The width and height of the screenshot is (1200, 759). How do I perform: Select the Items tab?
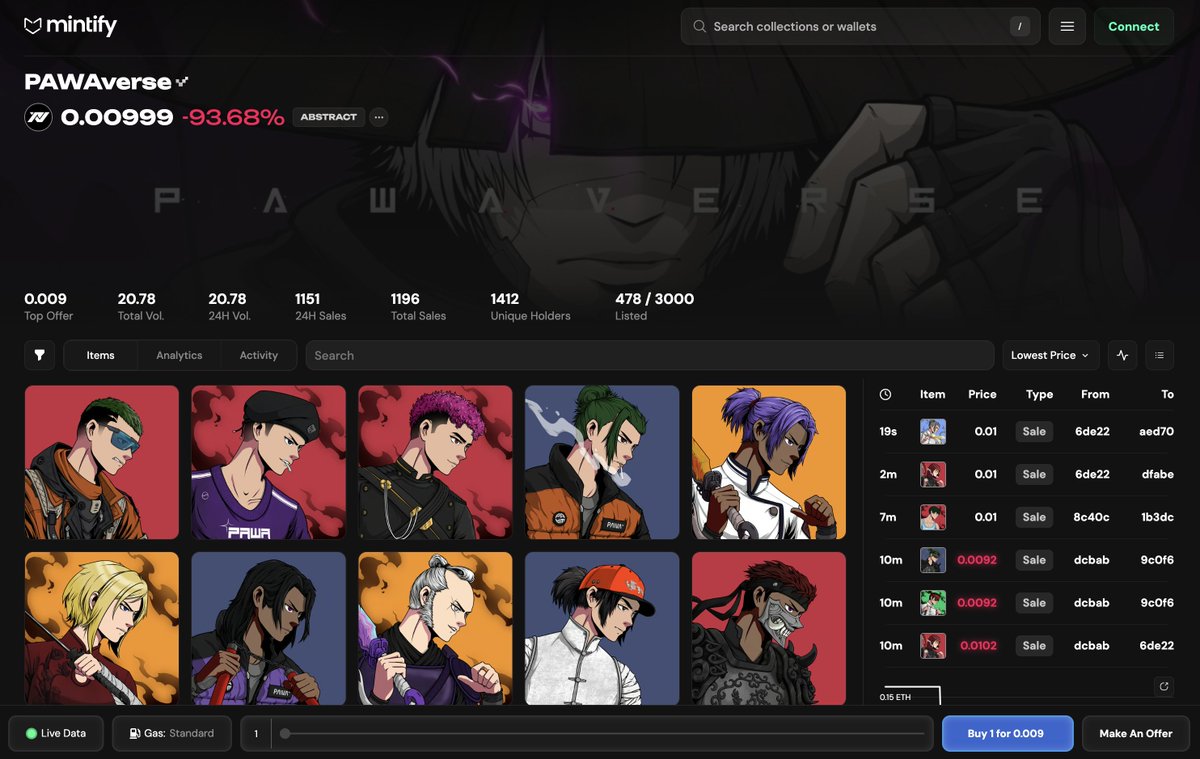[x=100, y=355]
